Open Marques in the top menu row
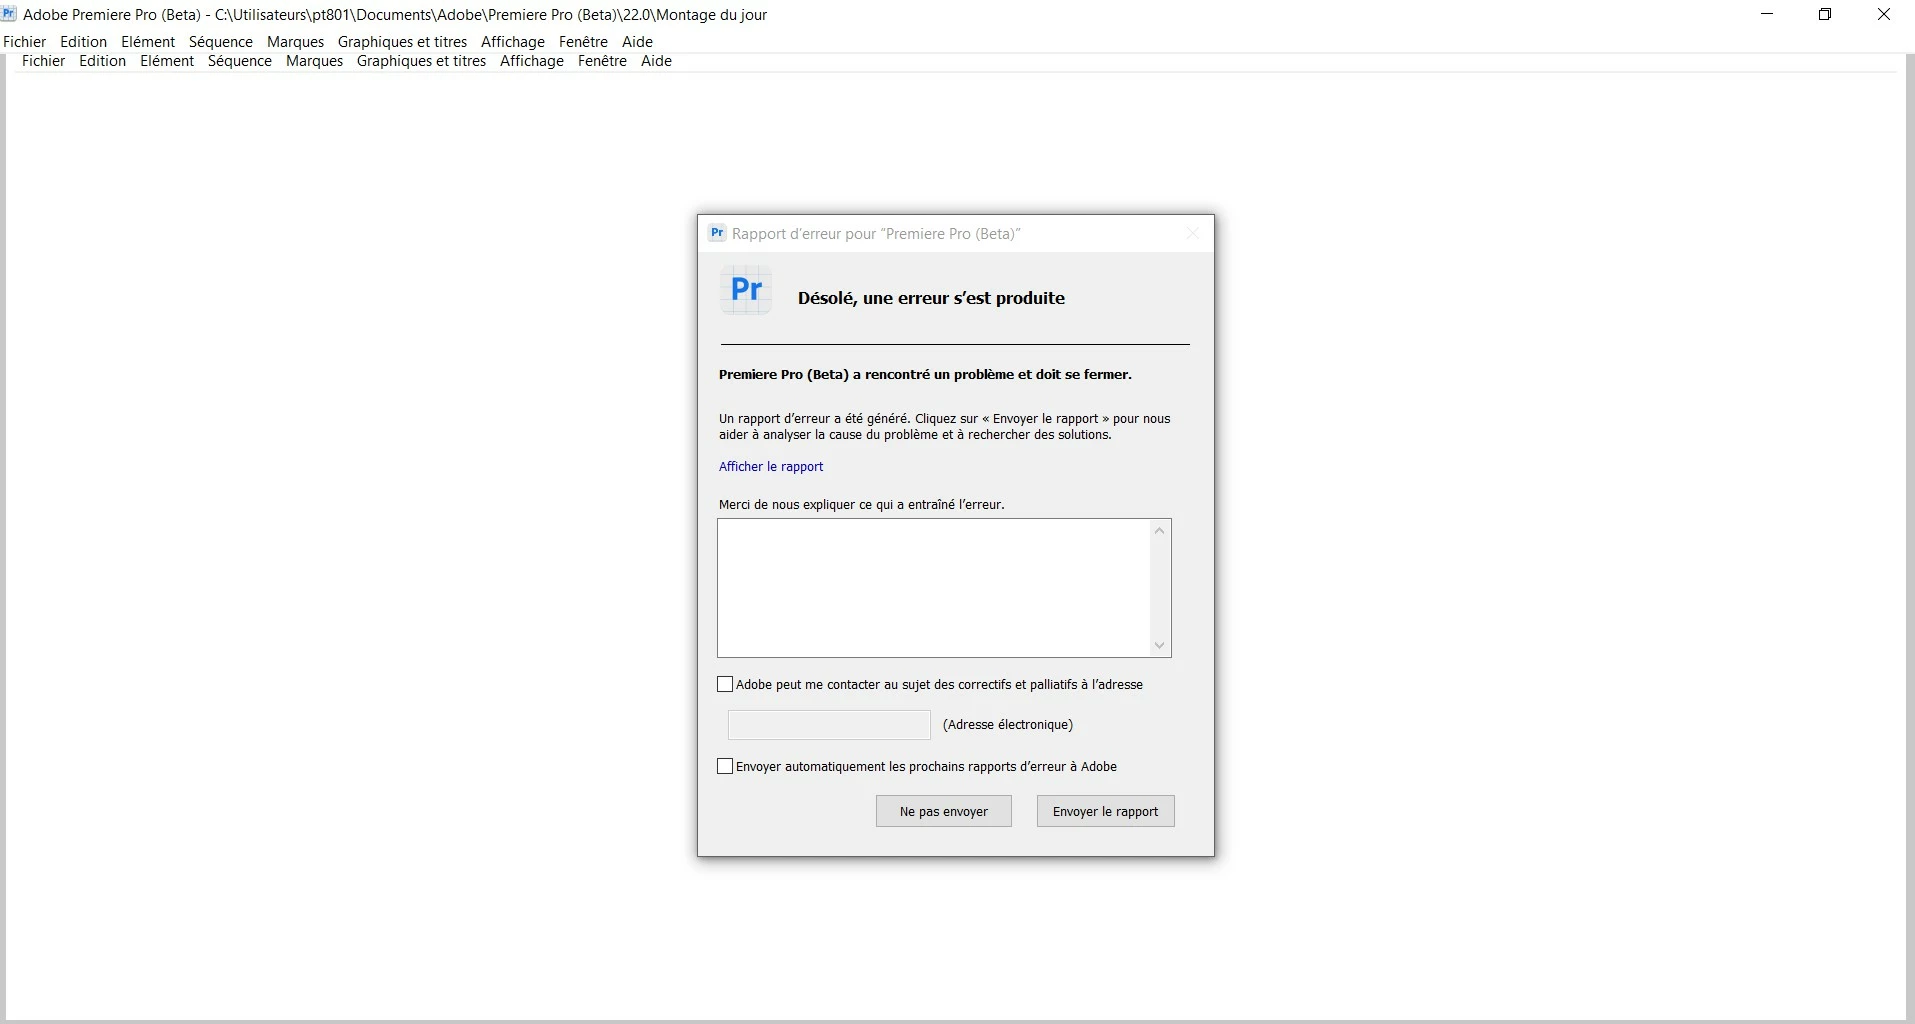 click(296, 42)
